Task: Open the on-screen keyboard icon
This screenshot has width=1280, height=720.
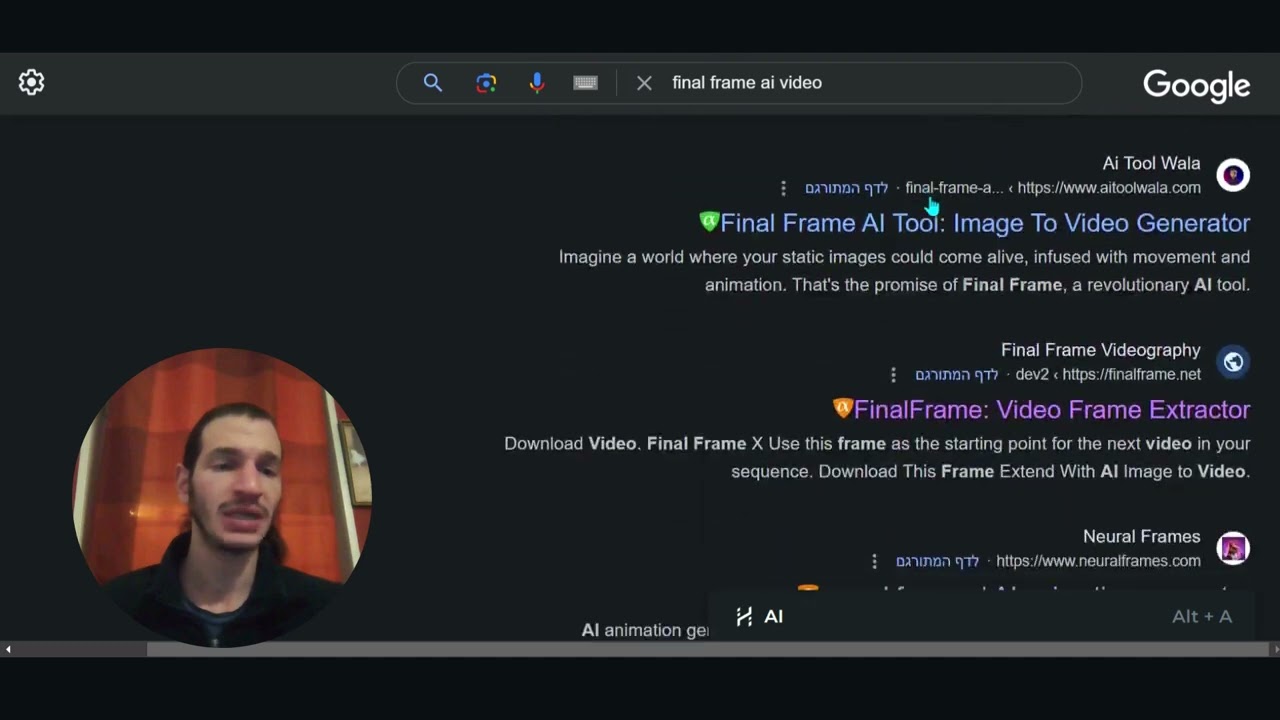Action: (x=586, y=83)
